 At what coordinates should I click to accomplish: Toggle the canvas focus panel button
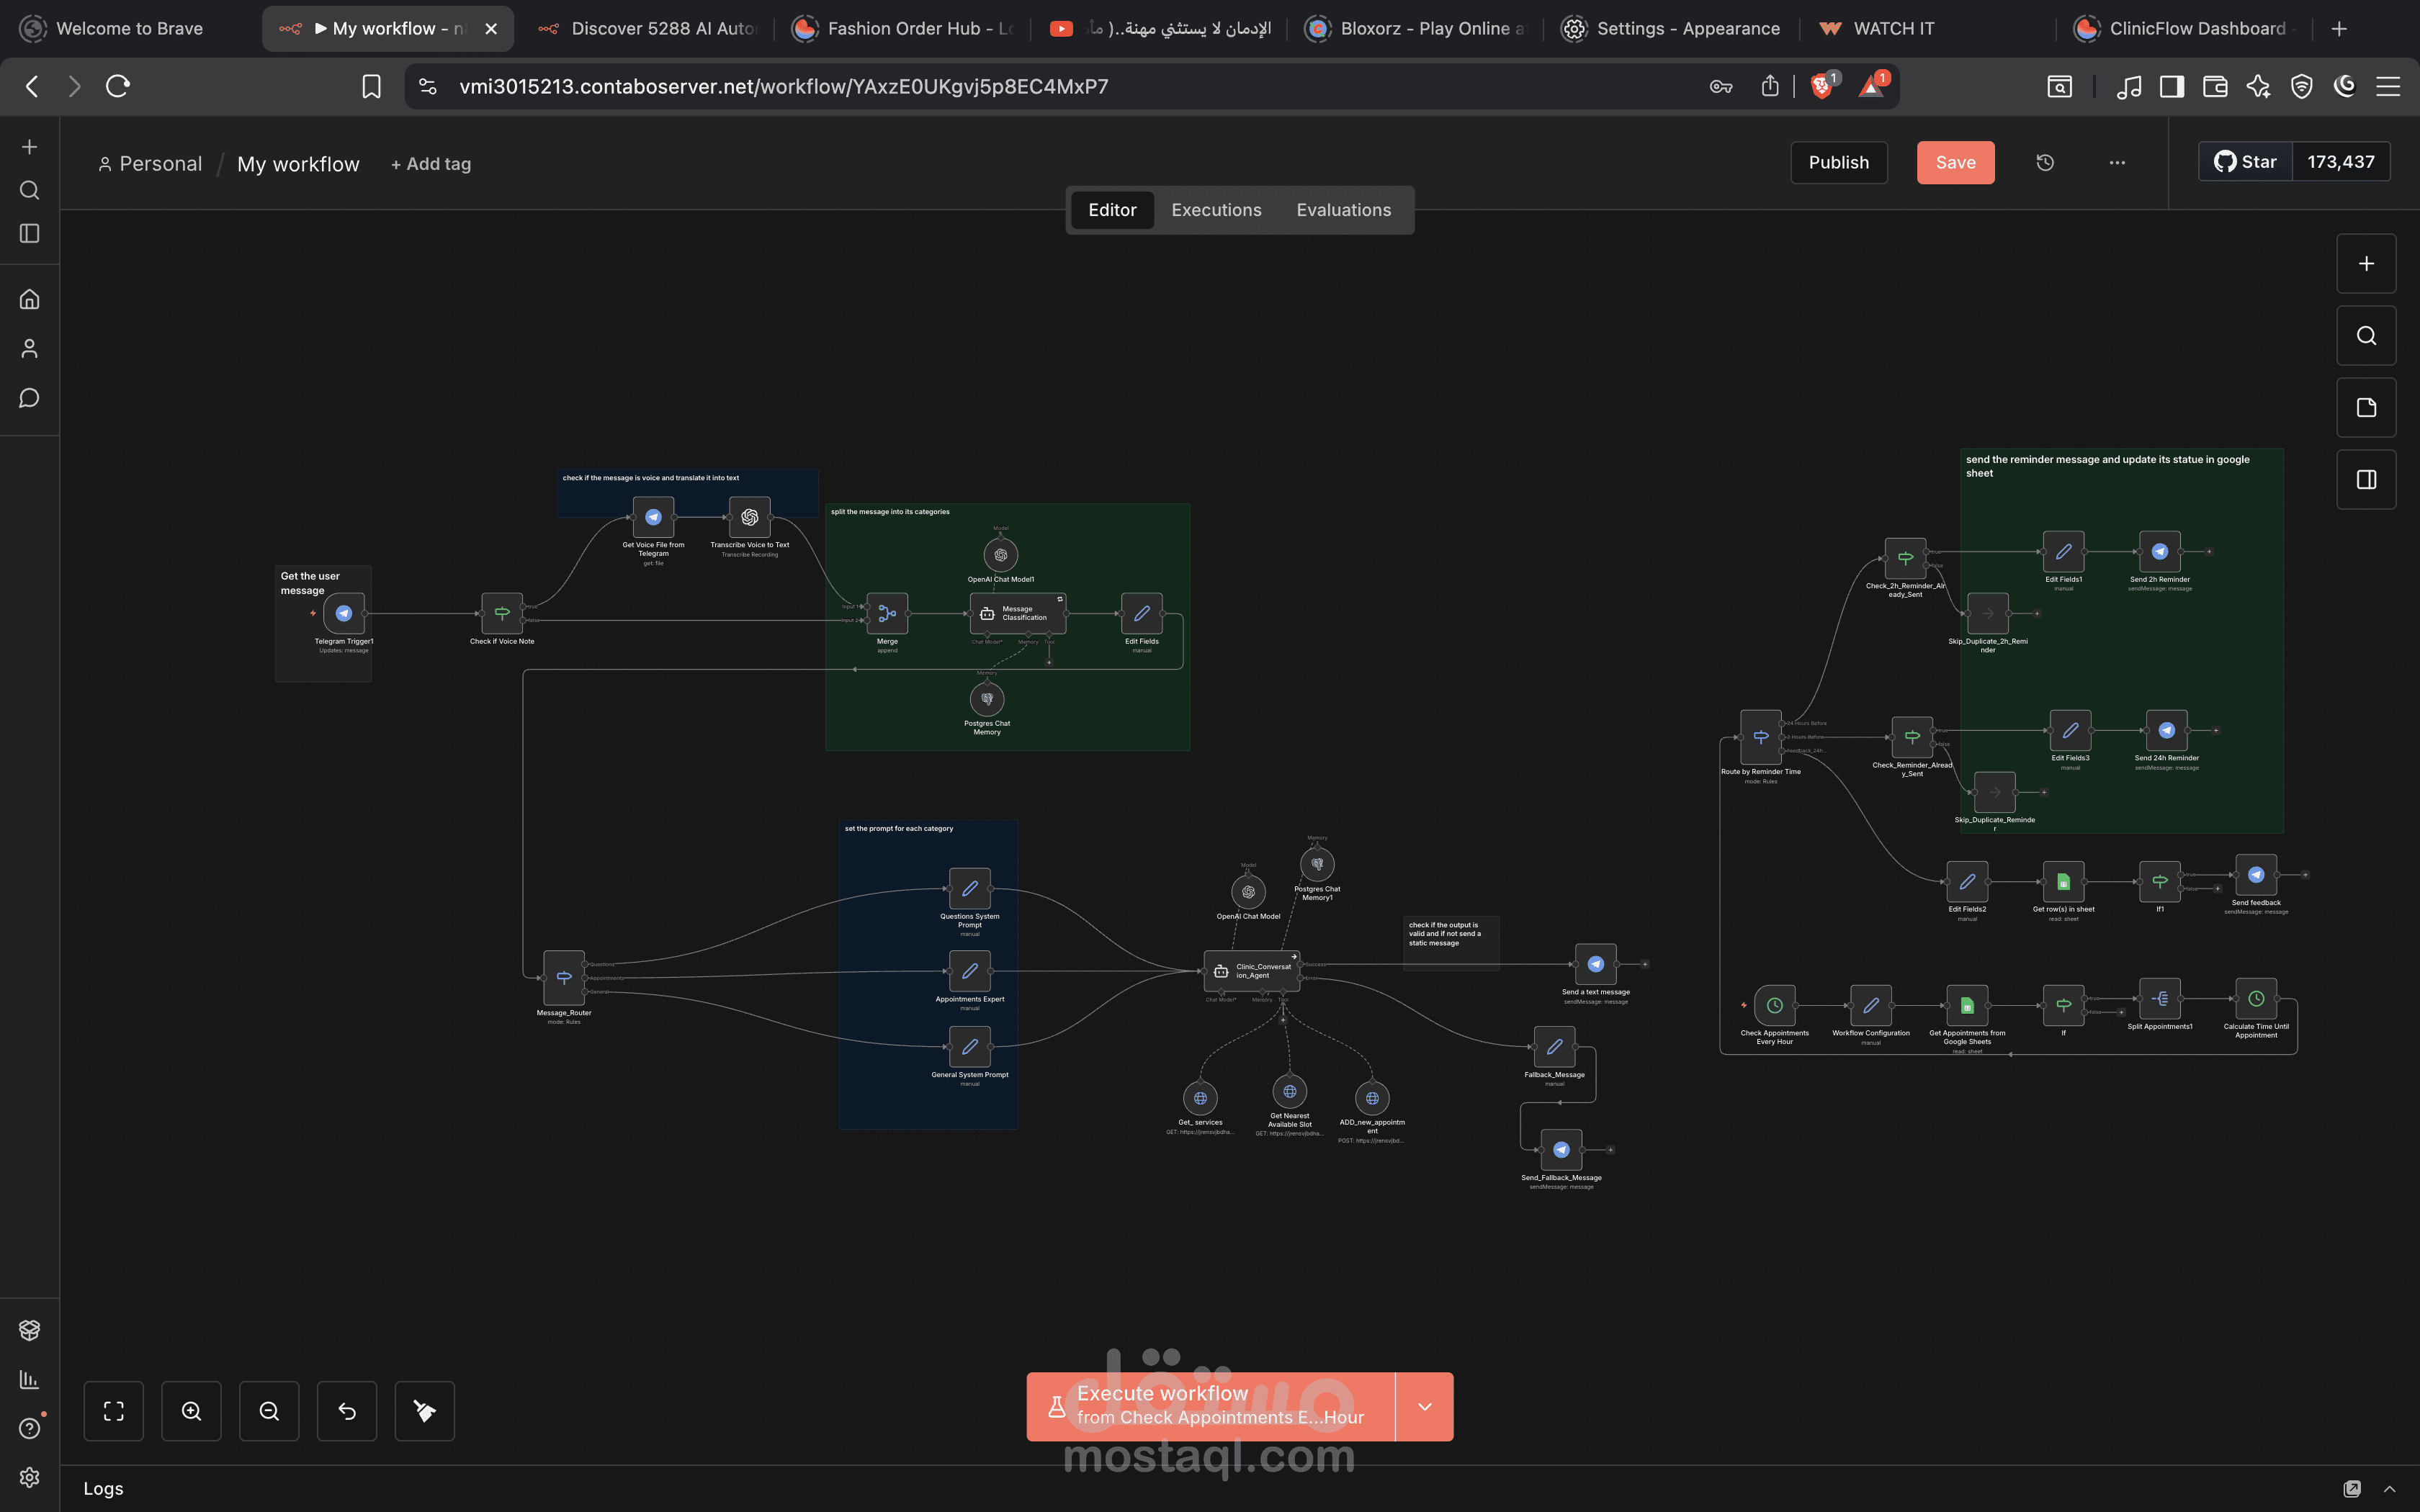(2366, 479)
